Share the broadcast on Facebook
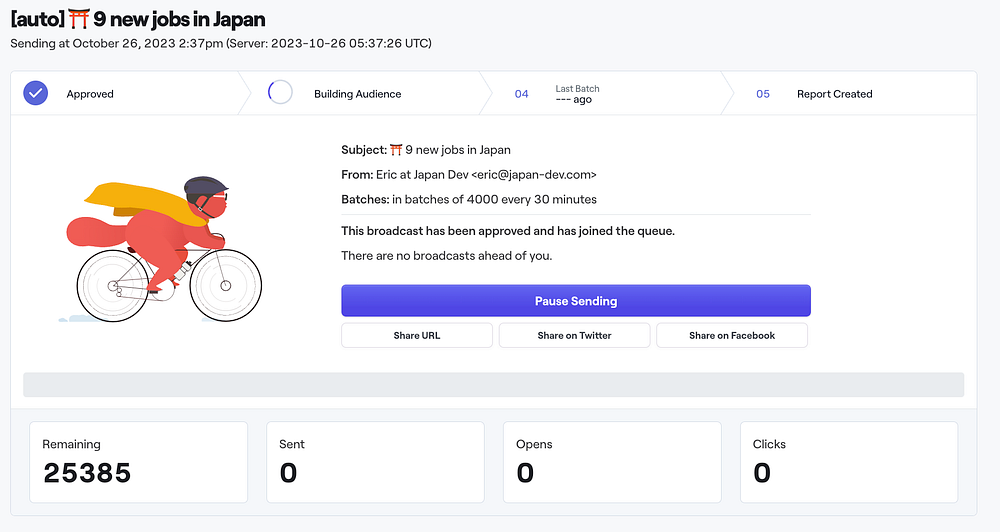Viewport: 1000px width, 532px height. pos(732,335)
